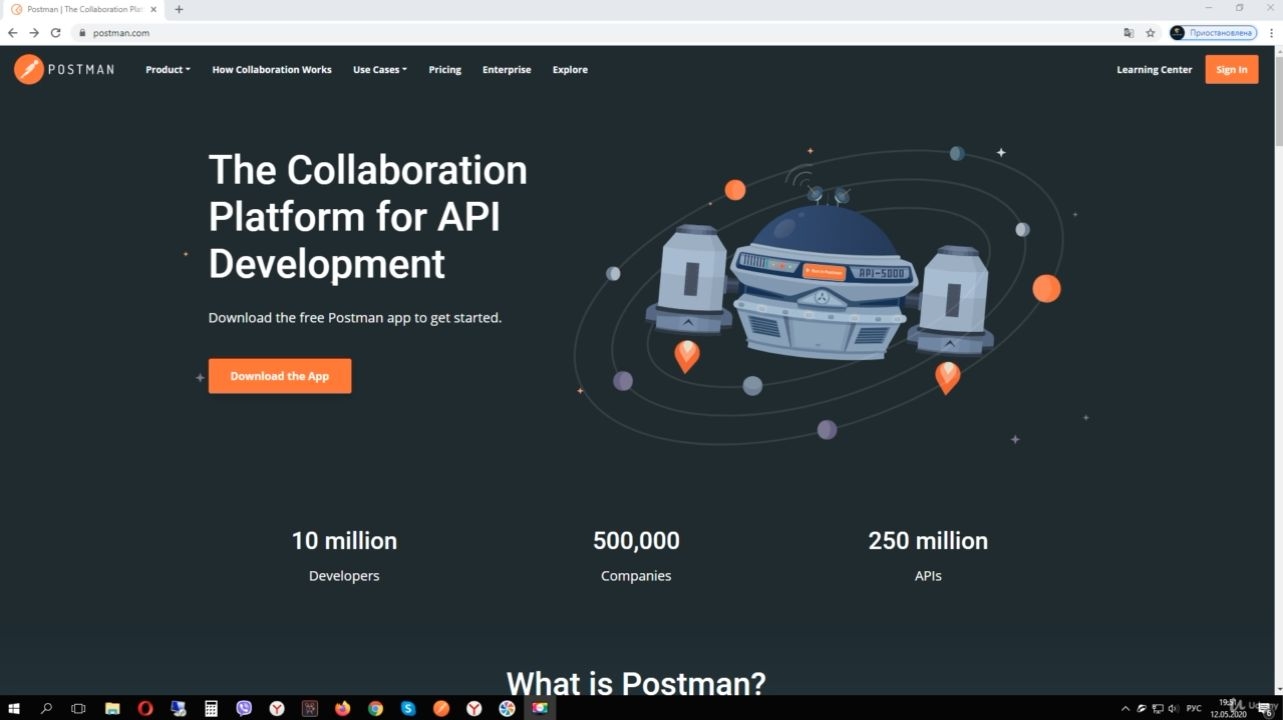Screen dimensions: 1283x720
Task: Go to the Pricing page
Action: [x=445, y=70]
